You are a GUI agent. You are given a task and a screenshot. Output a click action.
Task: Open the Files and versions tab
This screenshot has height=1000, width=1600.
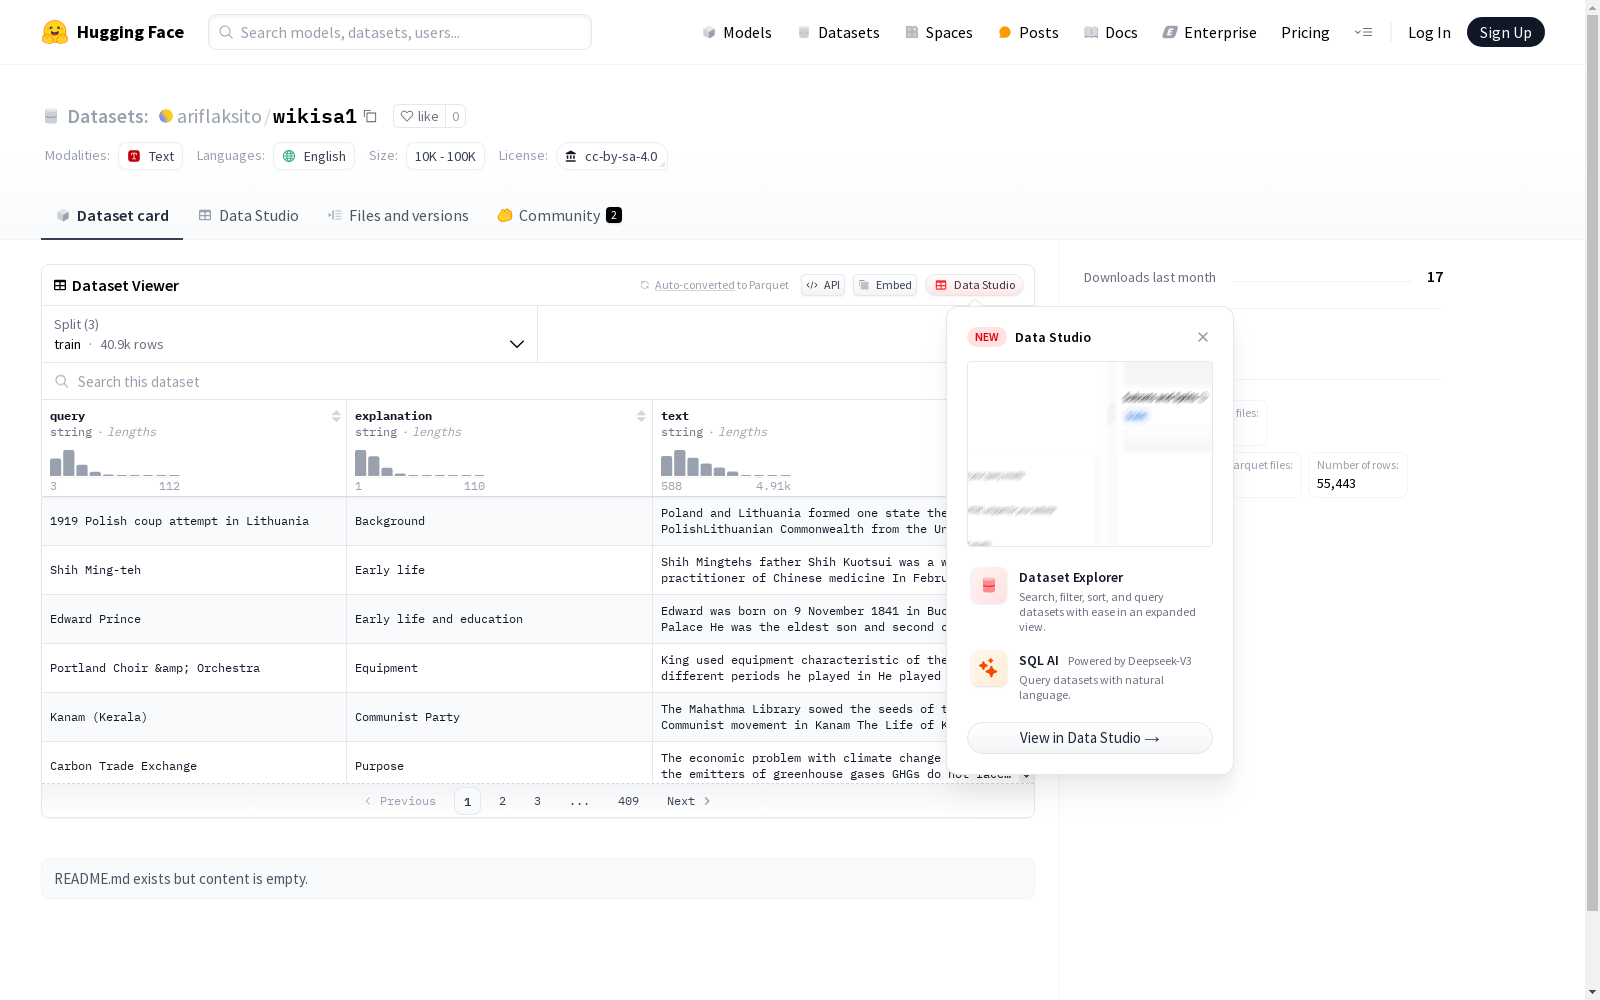398,215
